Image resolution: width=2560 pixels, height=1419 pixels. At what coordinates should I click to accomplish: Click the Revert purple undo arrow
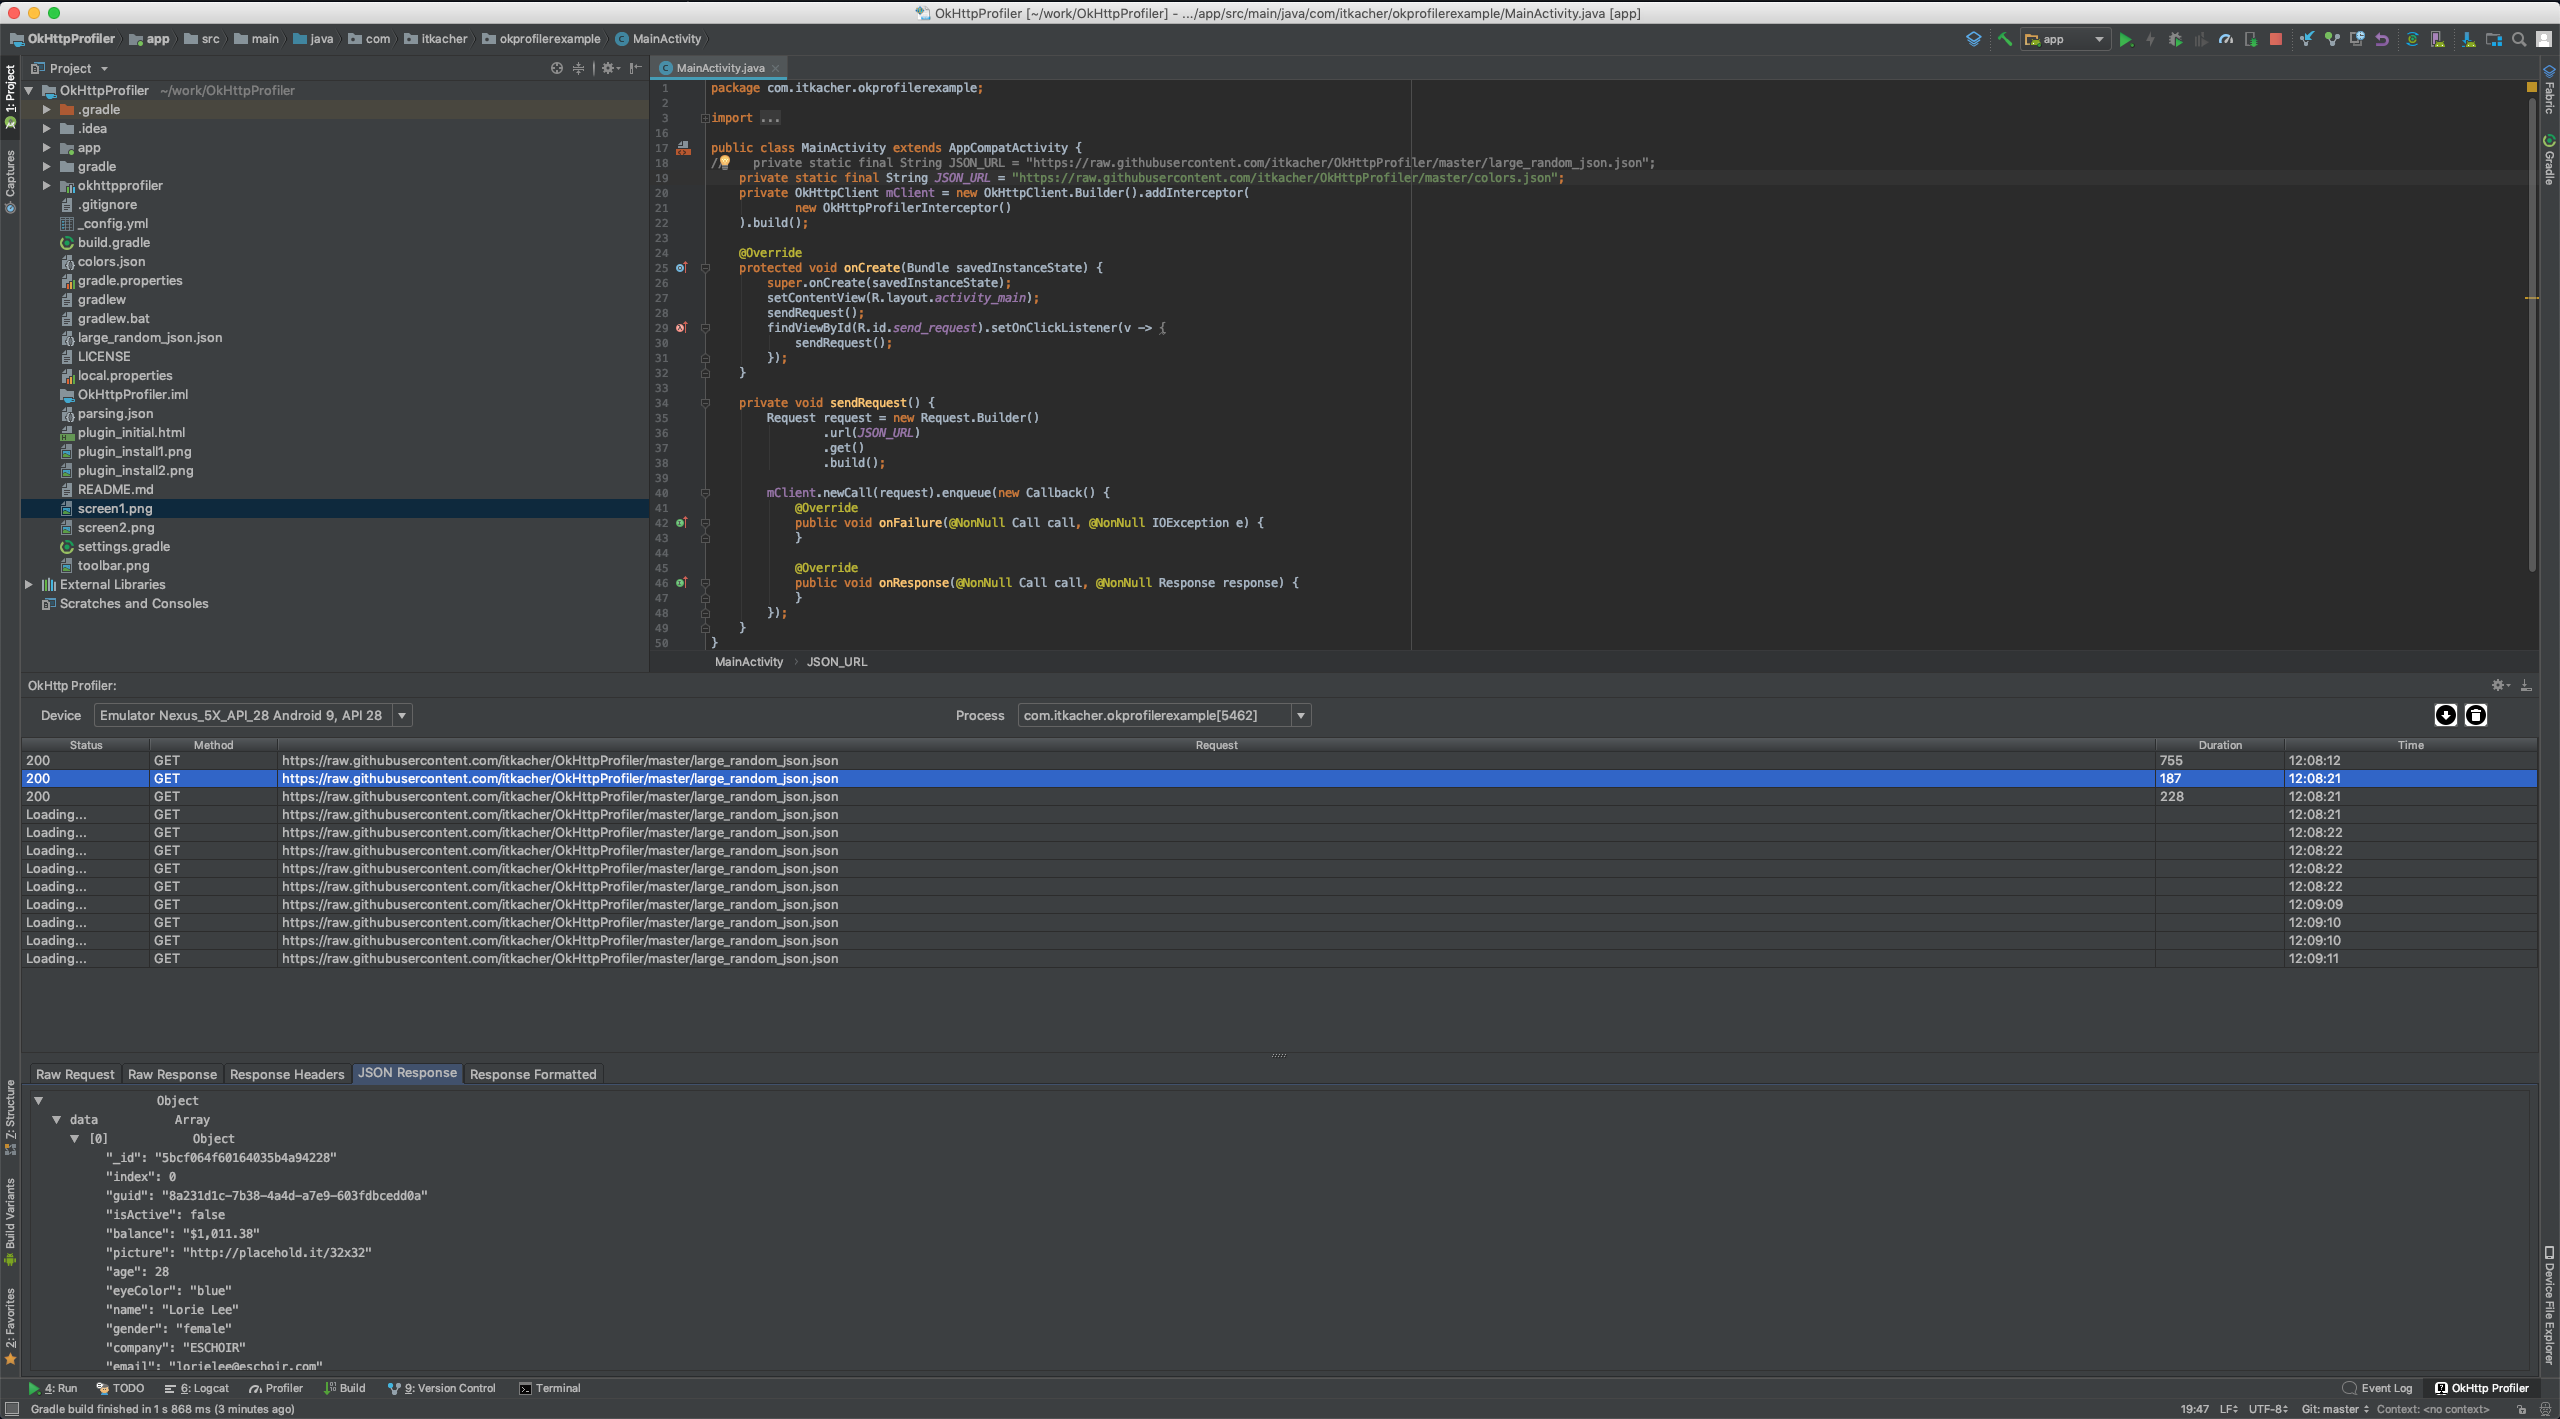2382,40
